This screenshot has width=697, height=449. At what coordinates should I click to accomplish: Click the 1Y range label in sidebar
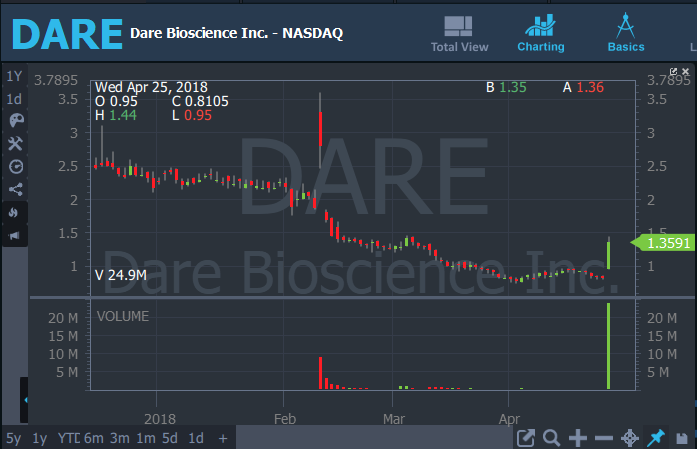(x=14, y=76)
